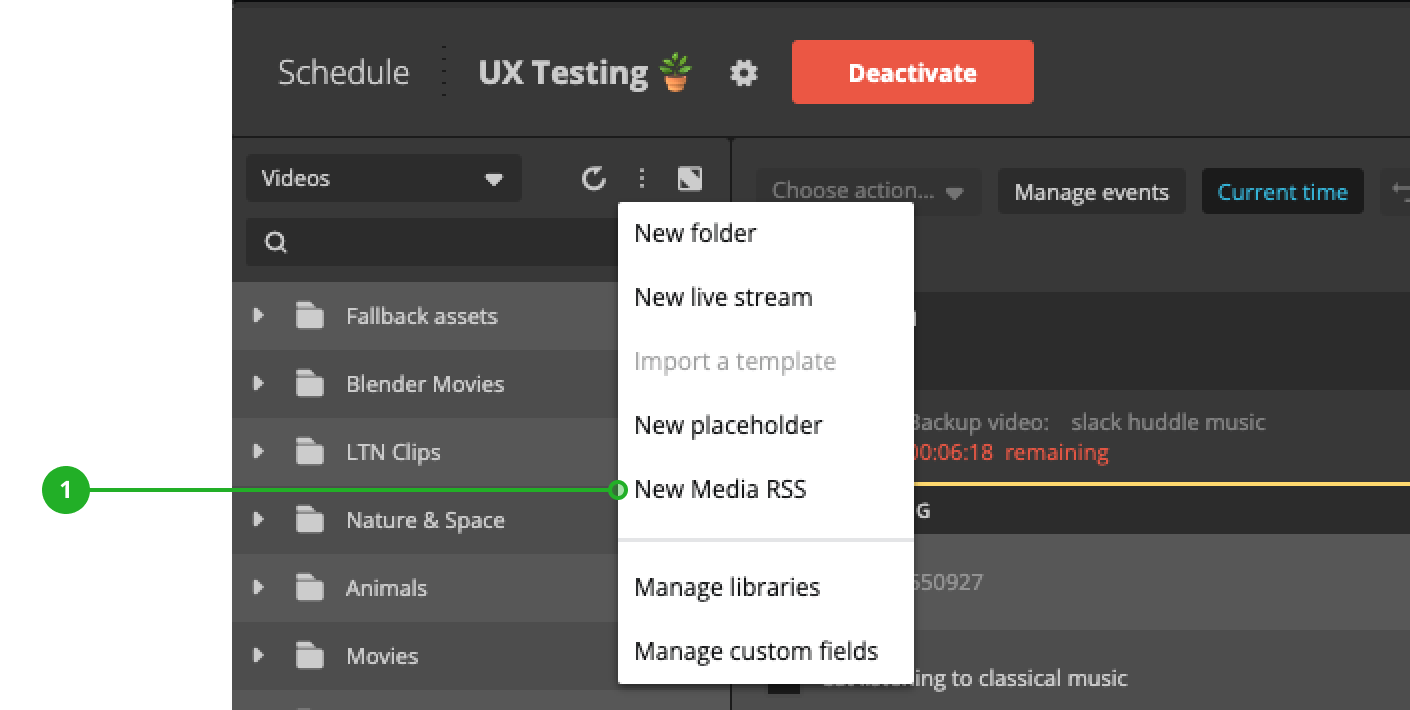Click the Fallback assets folder icon
The width and height of the screenshot is (1410, 710).
coord(310,316)
